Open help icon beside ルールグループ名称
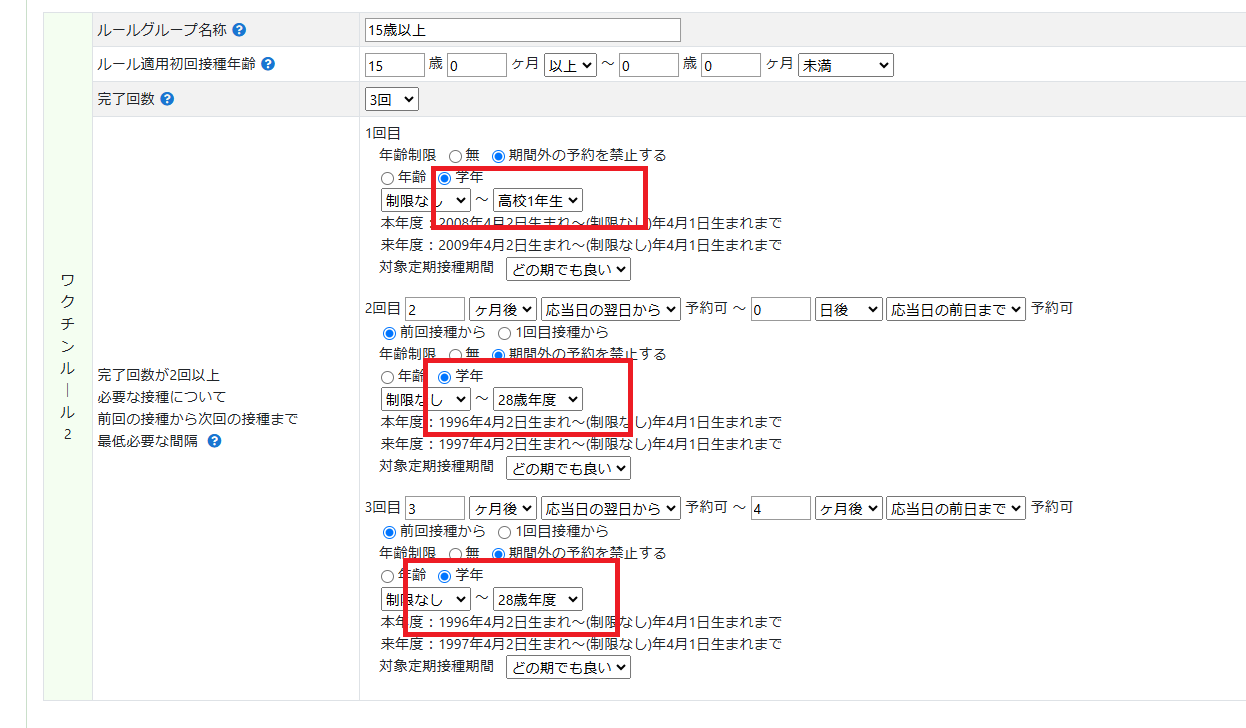The width and height of the screenshot is (1246, 728). click(239, 30)
